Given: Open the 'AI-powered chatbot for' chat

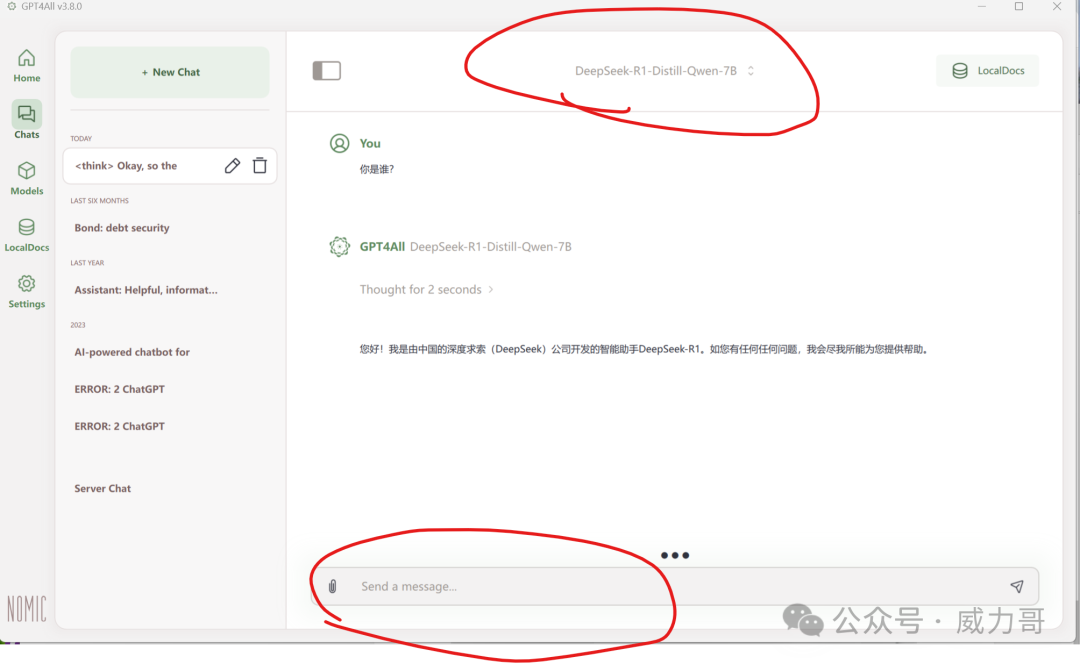Looking at the screenshot, I should coord(132,352).
